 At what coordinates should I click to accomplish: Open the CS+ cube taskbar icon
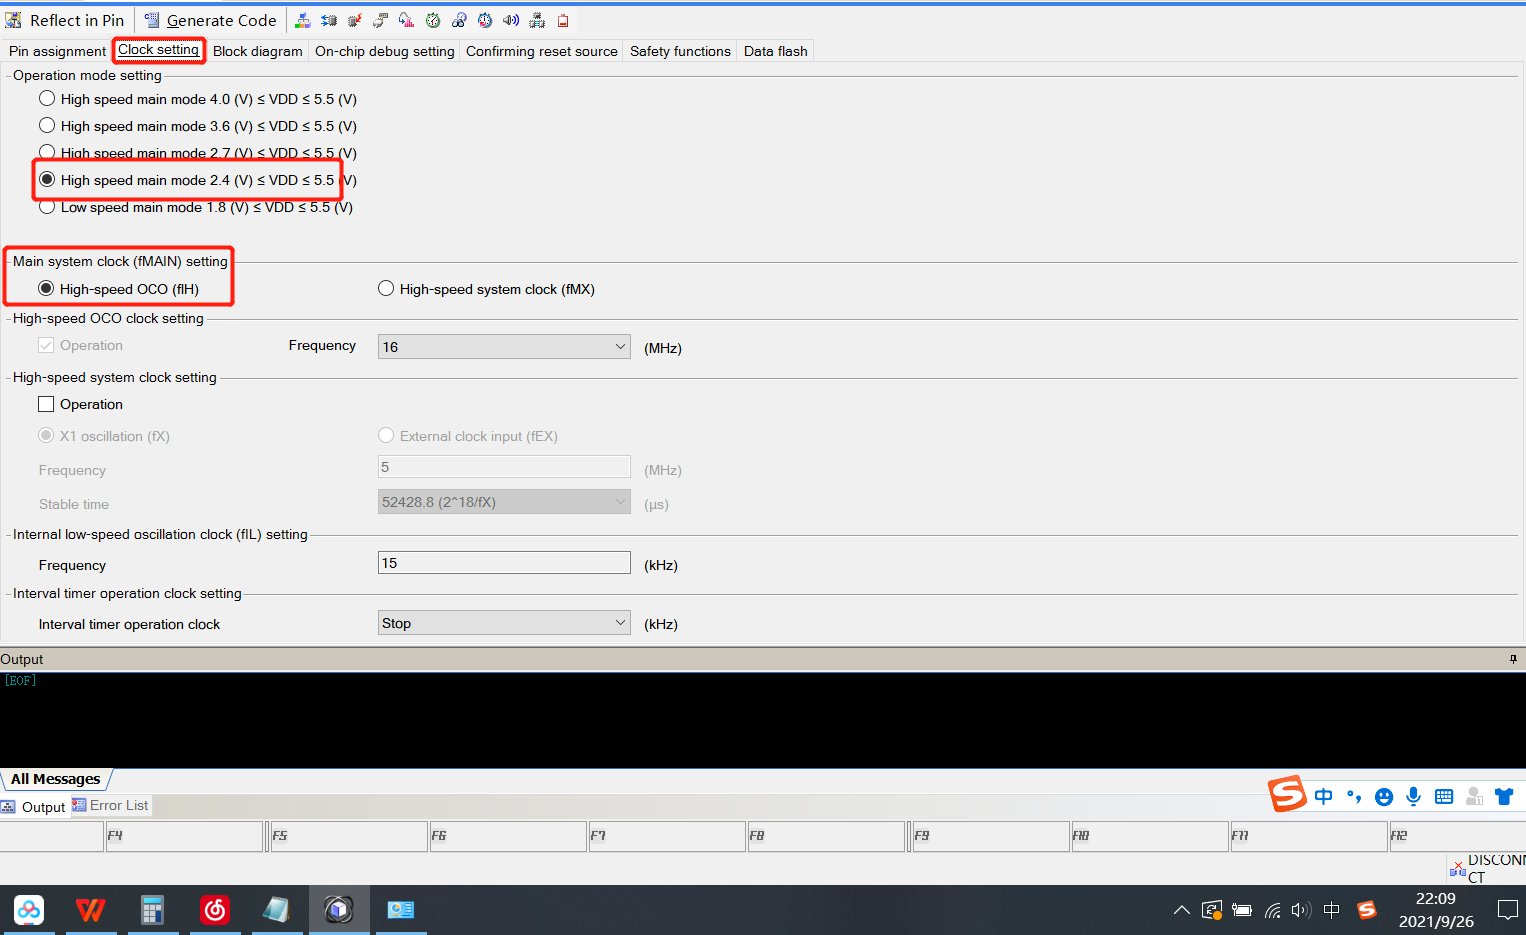point(339,910)
